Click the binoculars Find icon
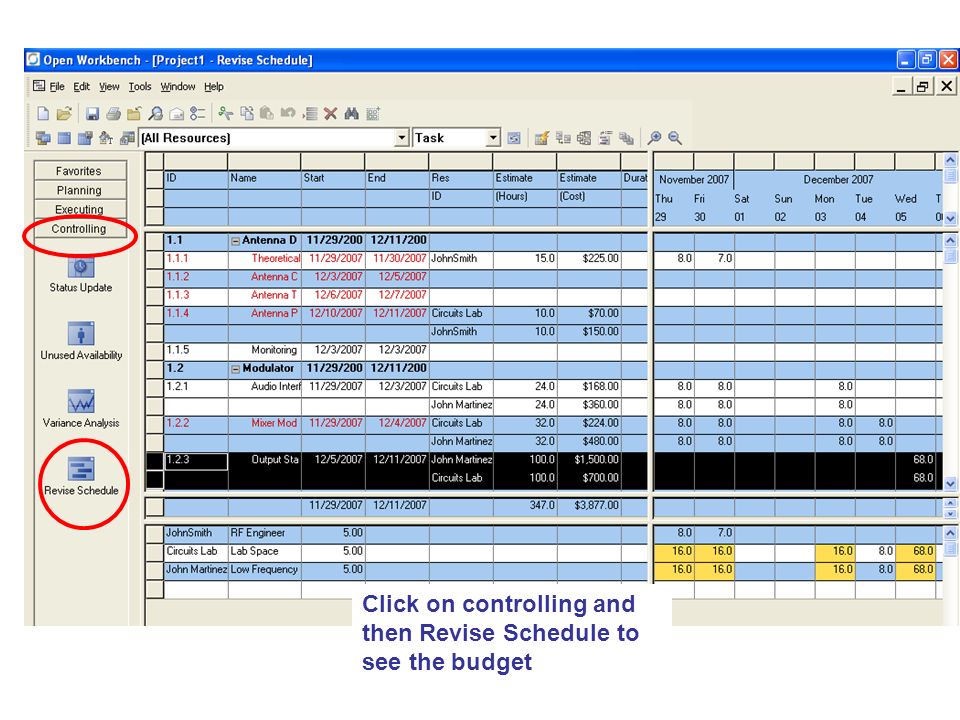960x720 pixels. coord(351,113)
